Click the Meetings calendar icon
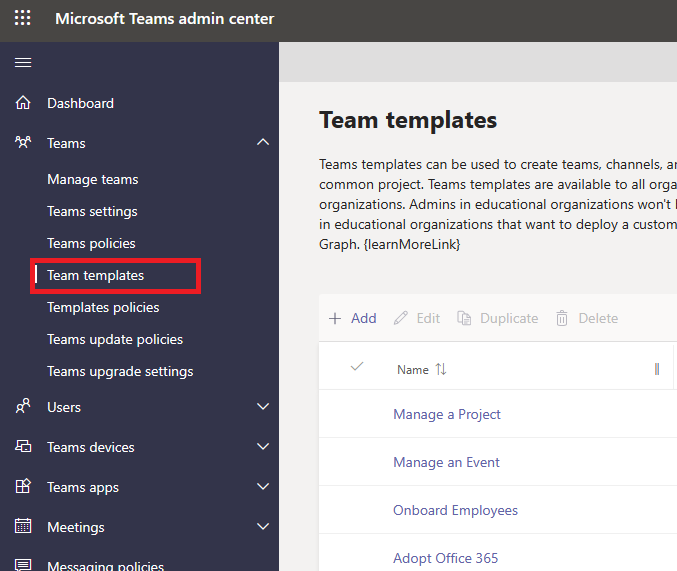 tap(23, 526)
